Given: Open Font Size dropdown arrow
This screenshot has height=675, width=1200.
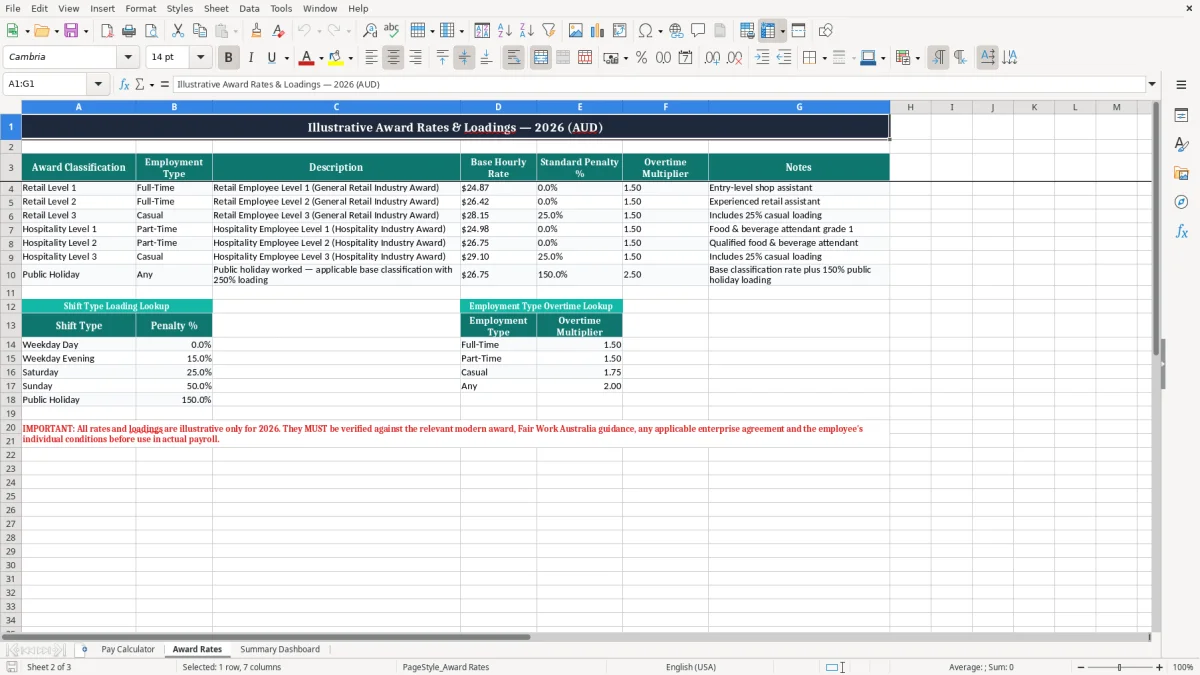Looking at the screenshot, I should [200, 58].
